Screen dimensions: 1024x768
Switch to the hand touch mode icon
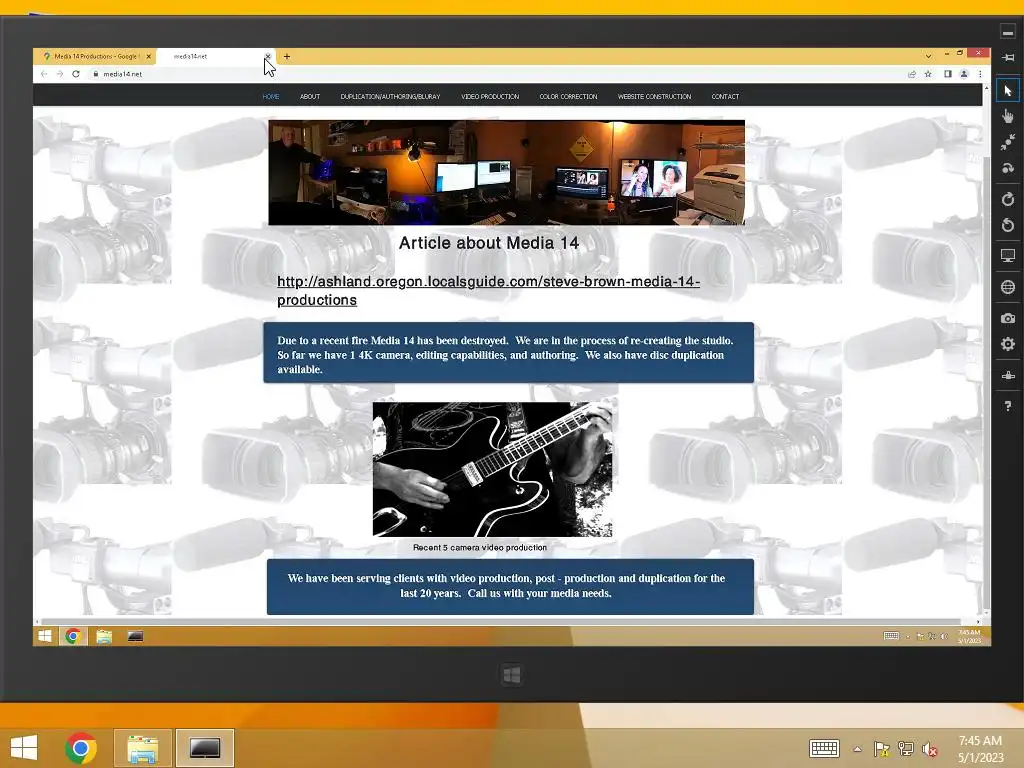pyautogui.click(x=1008, y=116)
